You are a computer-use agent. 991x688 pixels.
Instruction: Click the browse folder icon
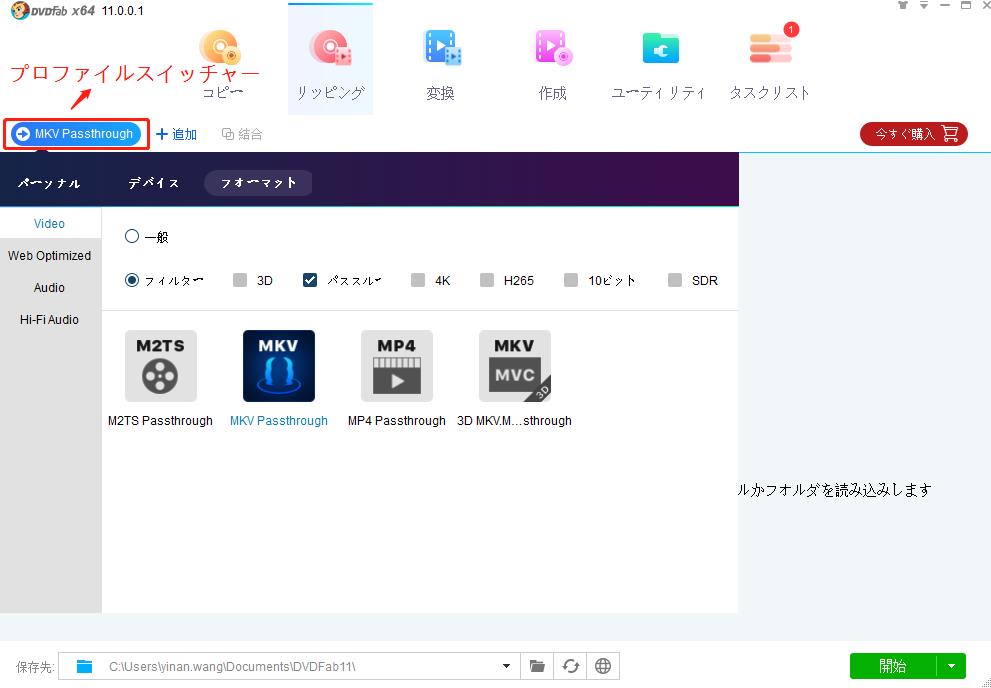(537, 666)
